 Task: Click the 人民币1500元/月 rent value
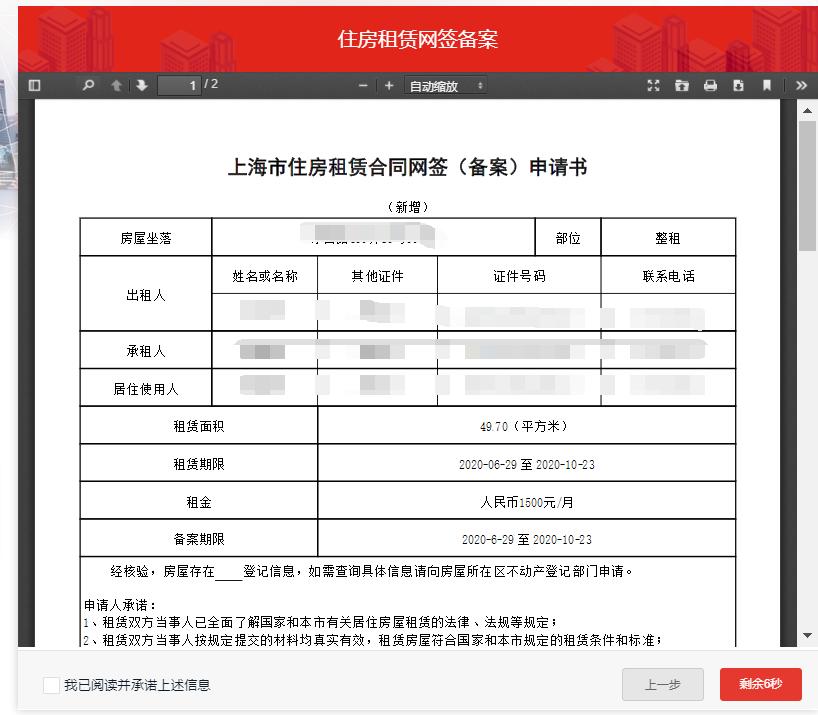click(x=526, y=502)
